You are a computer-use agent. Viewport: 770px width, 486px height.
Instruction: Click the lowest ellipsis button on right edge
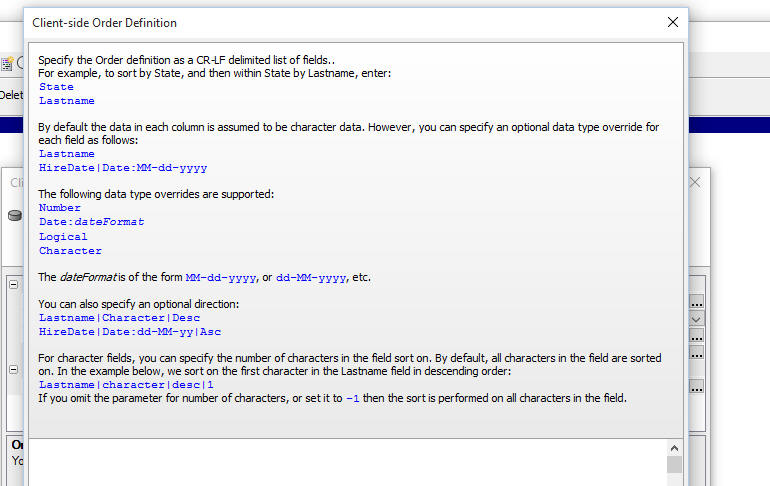coord(696,387)
